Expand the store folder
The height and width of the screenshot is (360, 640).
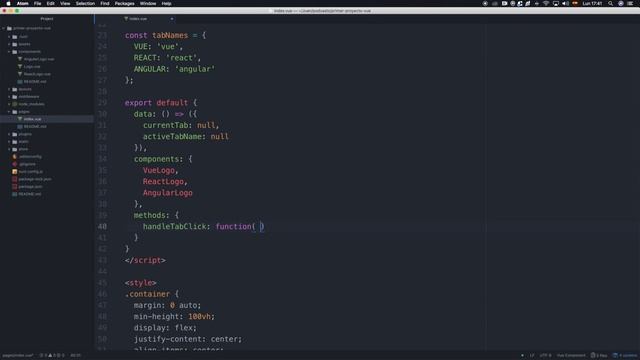(x=9, y=149)
